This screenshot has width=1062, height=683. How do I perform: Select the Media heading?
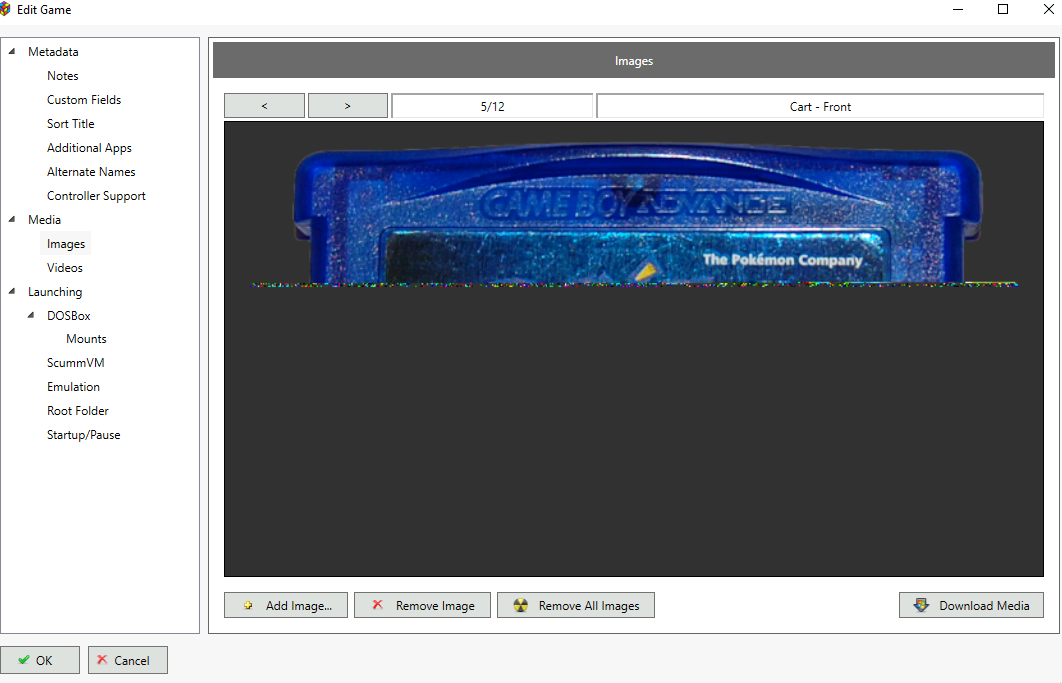[44, 220]
